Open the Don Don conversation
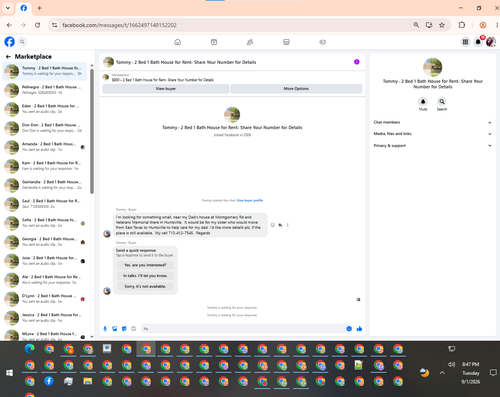The height and width of the screenshot is (397, 500). [45, 128]
